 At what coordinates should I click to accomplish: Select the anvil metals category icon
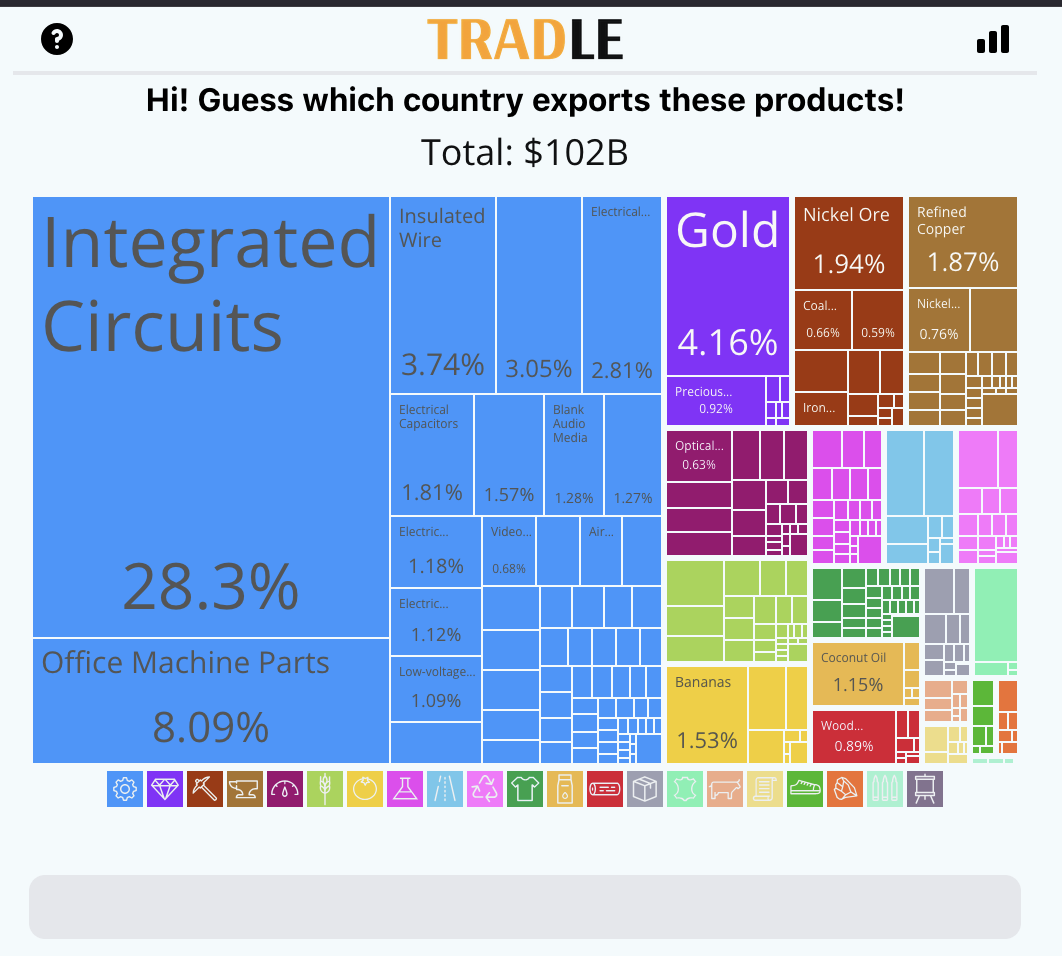tap(245, 789)
